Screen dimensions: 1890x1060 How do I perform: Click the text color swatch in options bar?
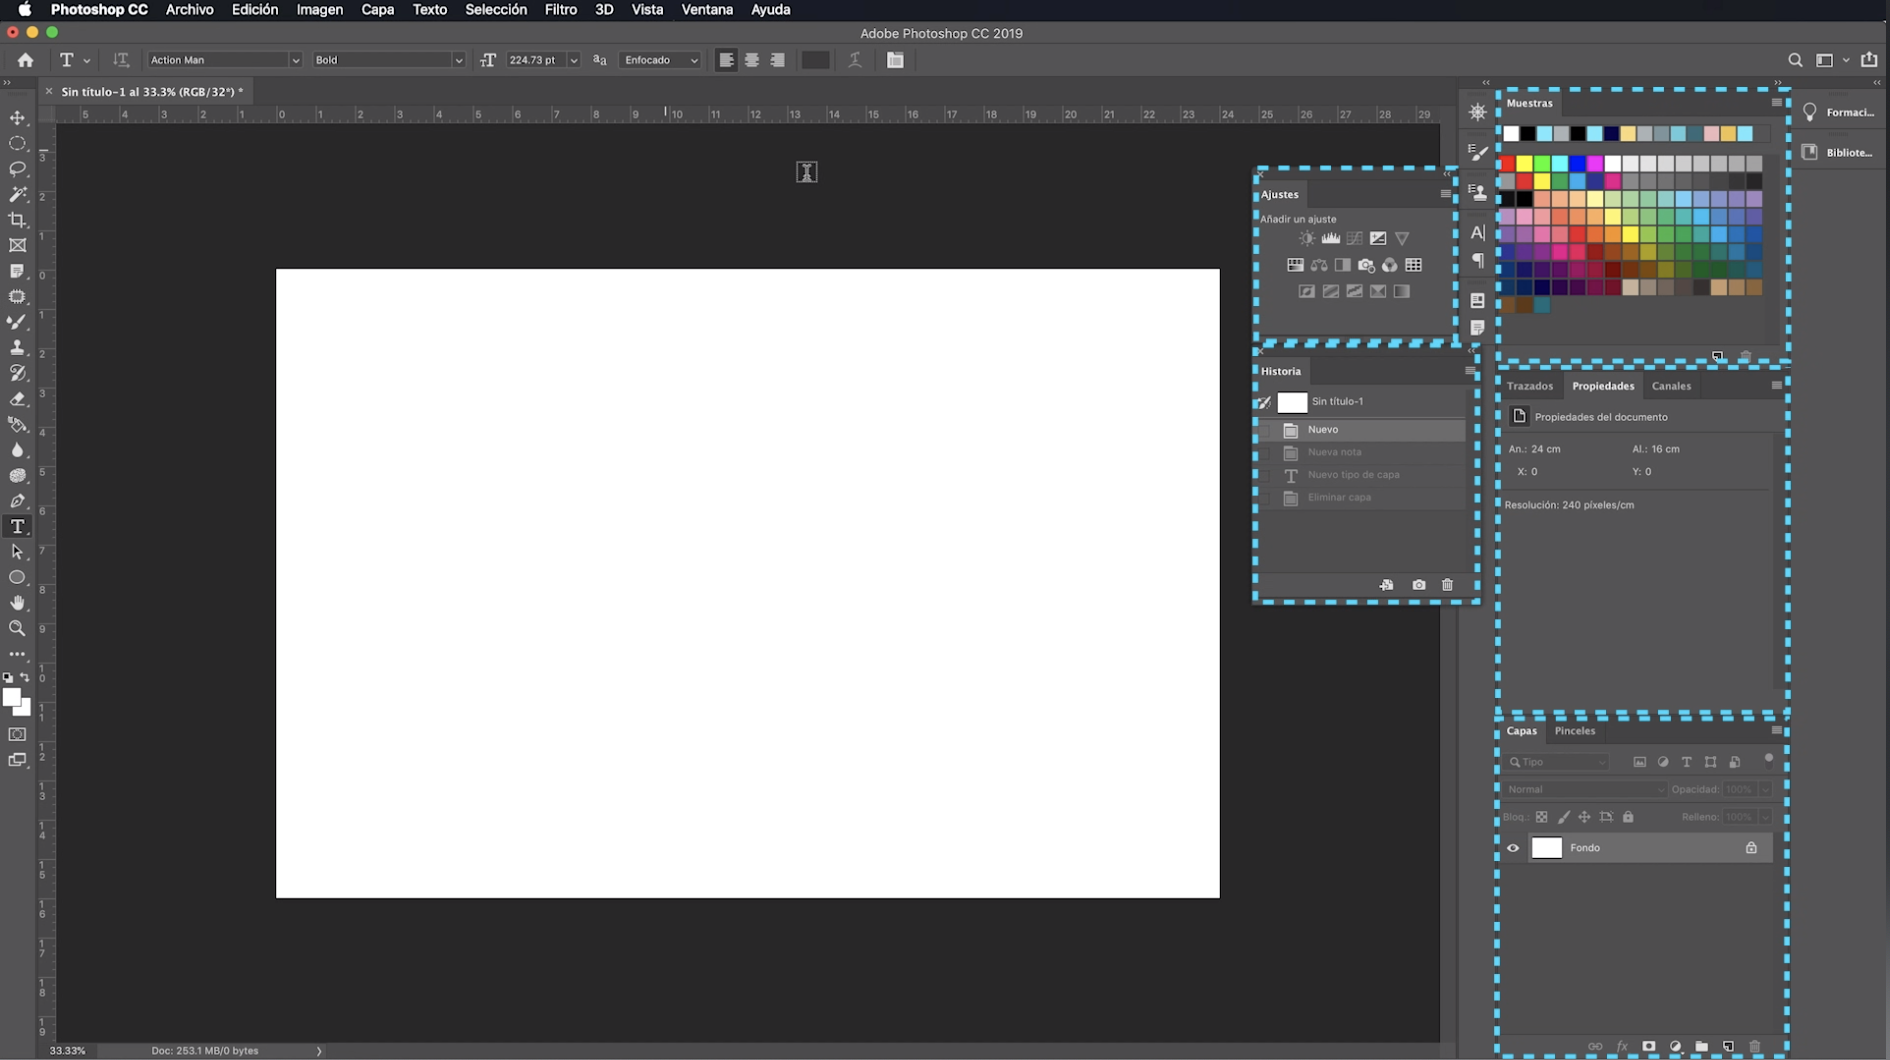815,60
